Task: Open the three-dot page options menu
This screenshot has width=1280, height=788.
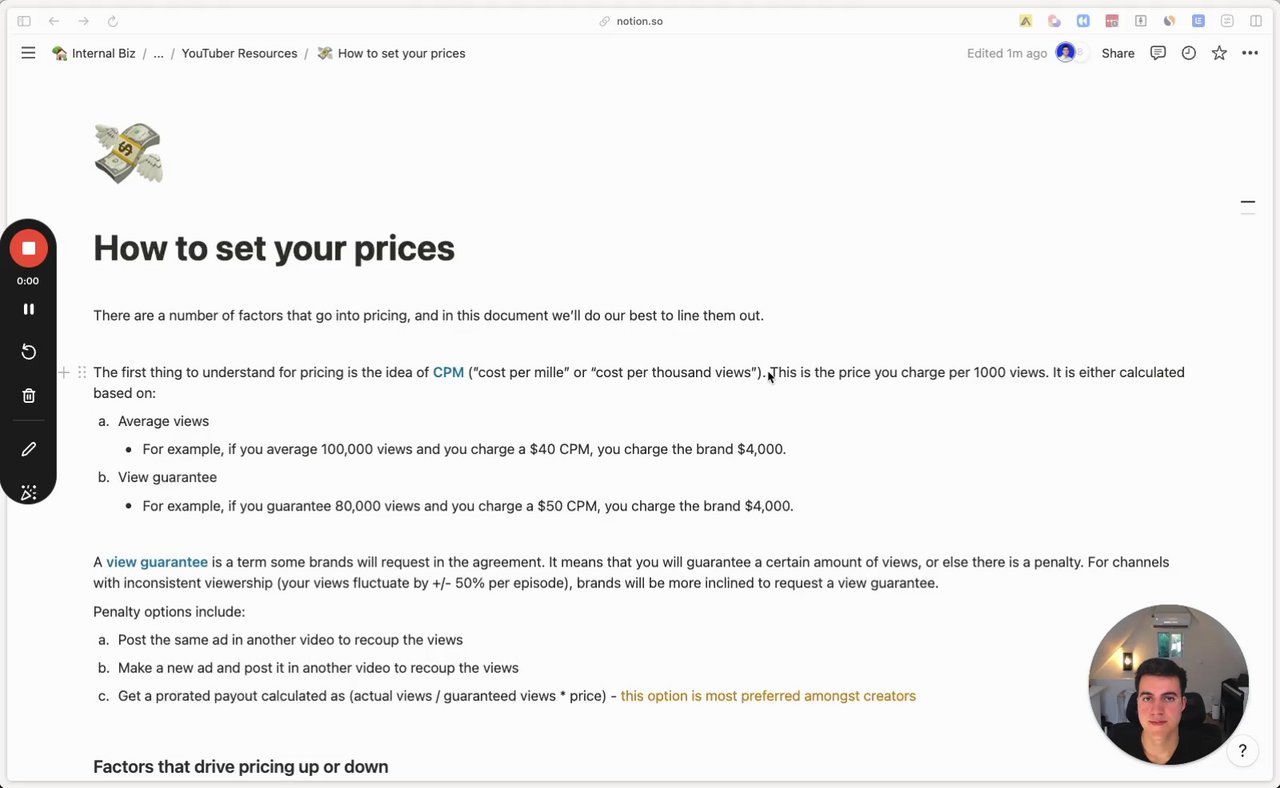Action: [x=1250, y=53]
